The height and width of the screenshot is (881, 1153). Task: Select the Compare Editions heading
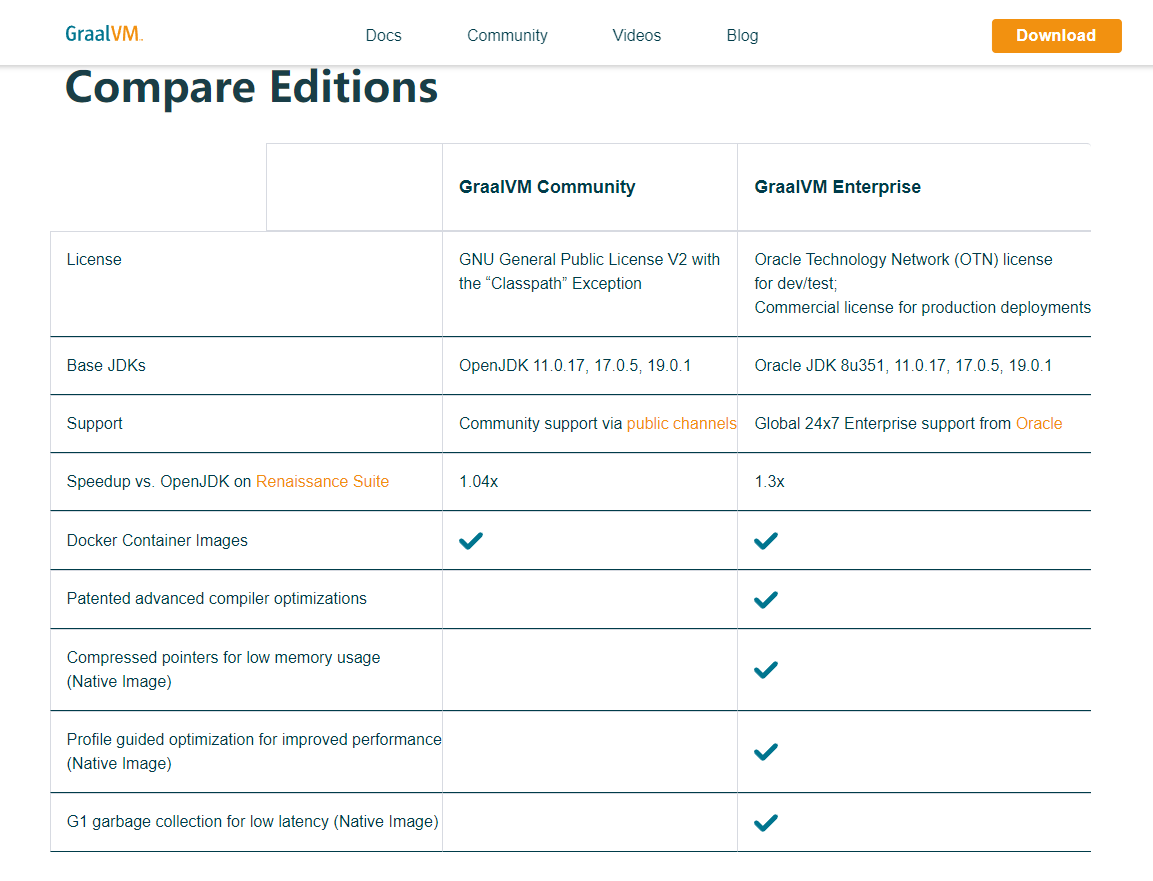tap(251, 88)
